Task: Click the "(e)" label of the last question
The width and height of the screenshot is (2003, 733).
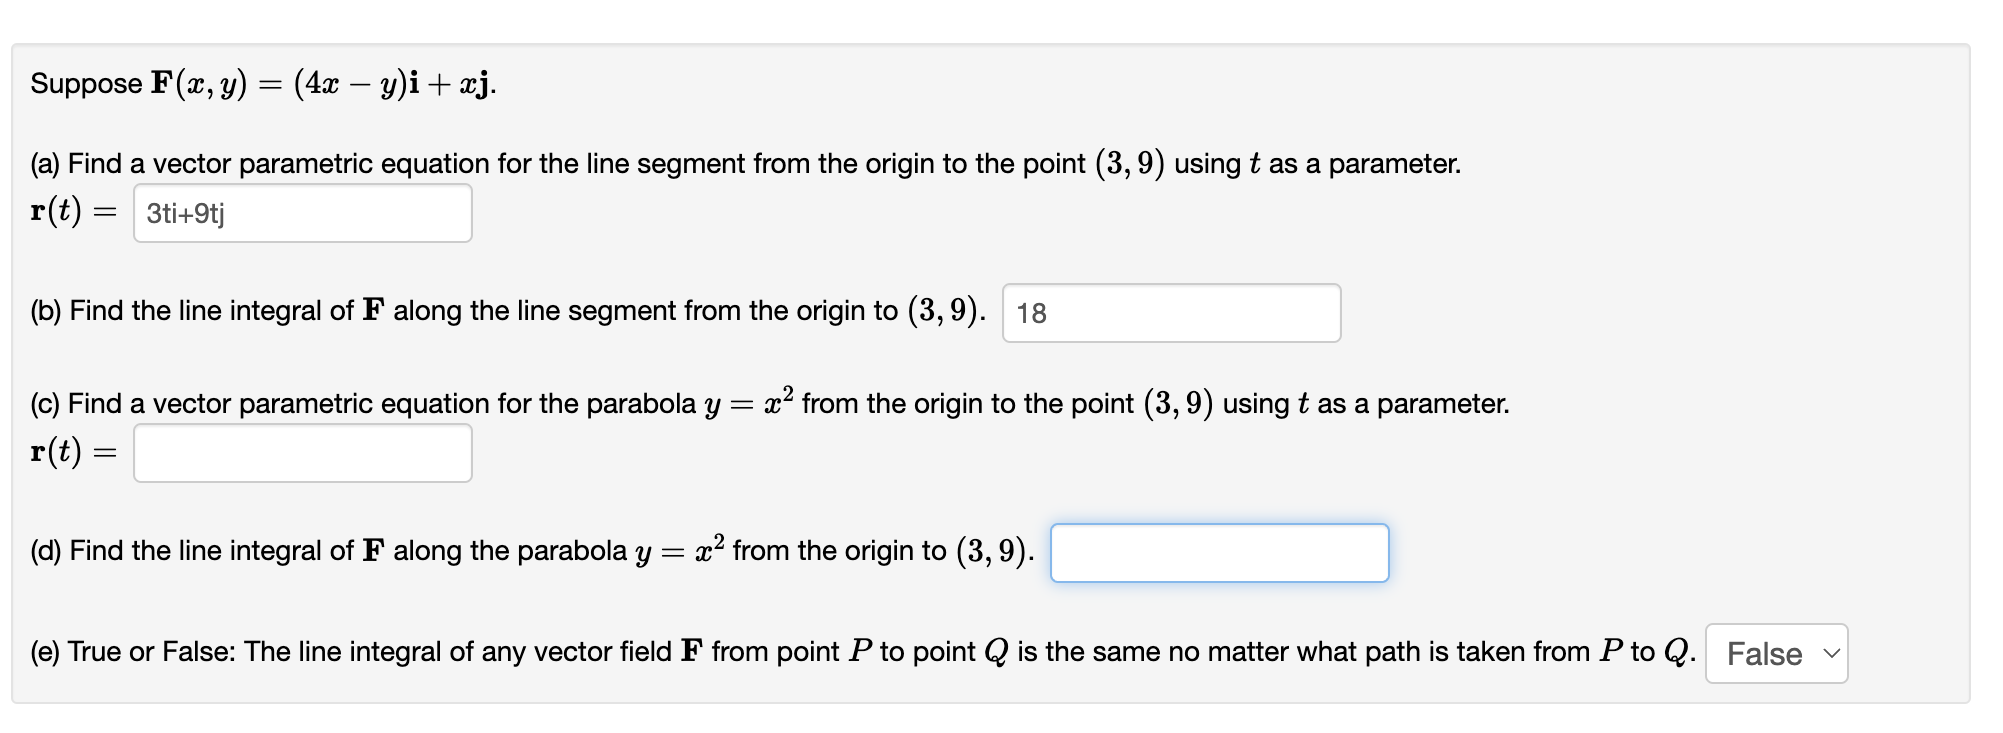Action: pyautogui.click(x=45, y=652)
